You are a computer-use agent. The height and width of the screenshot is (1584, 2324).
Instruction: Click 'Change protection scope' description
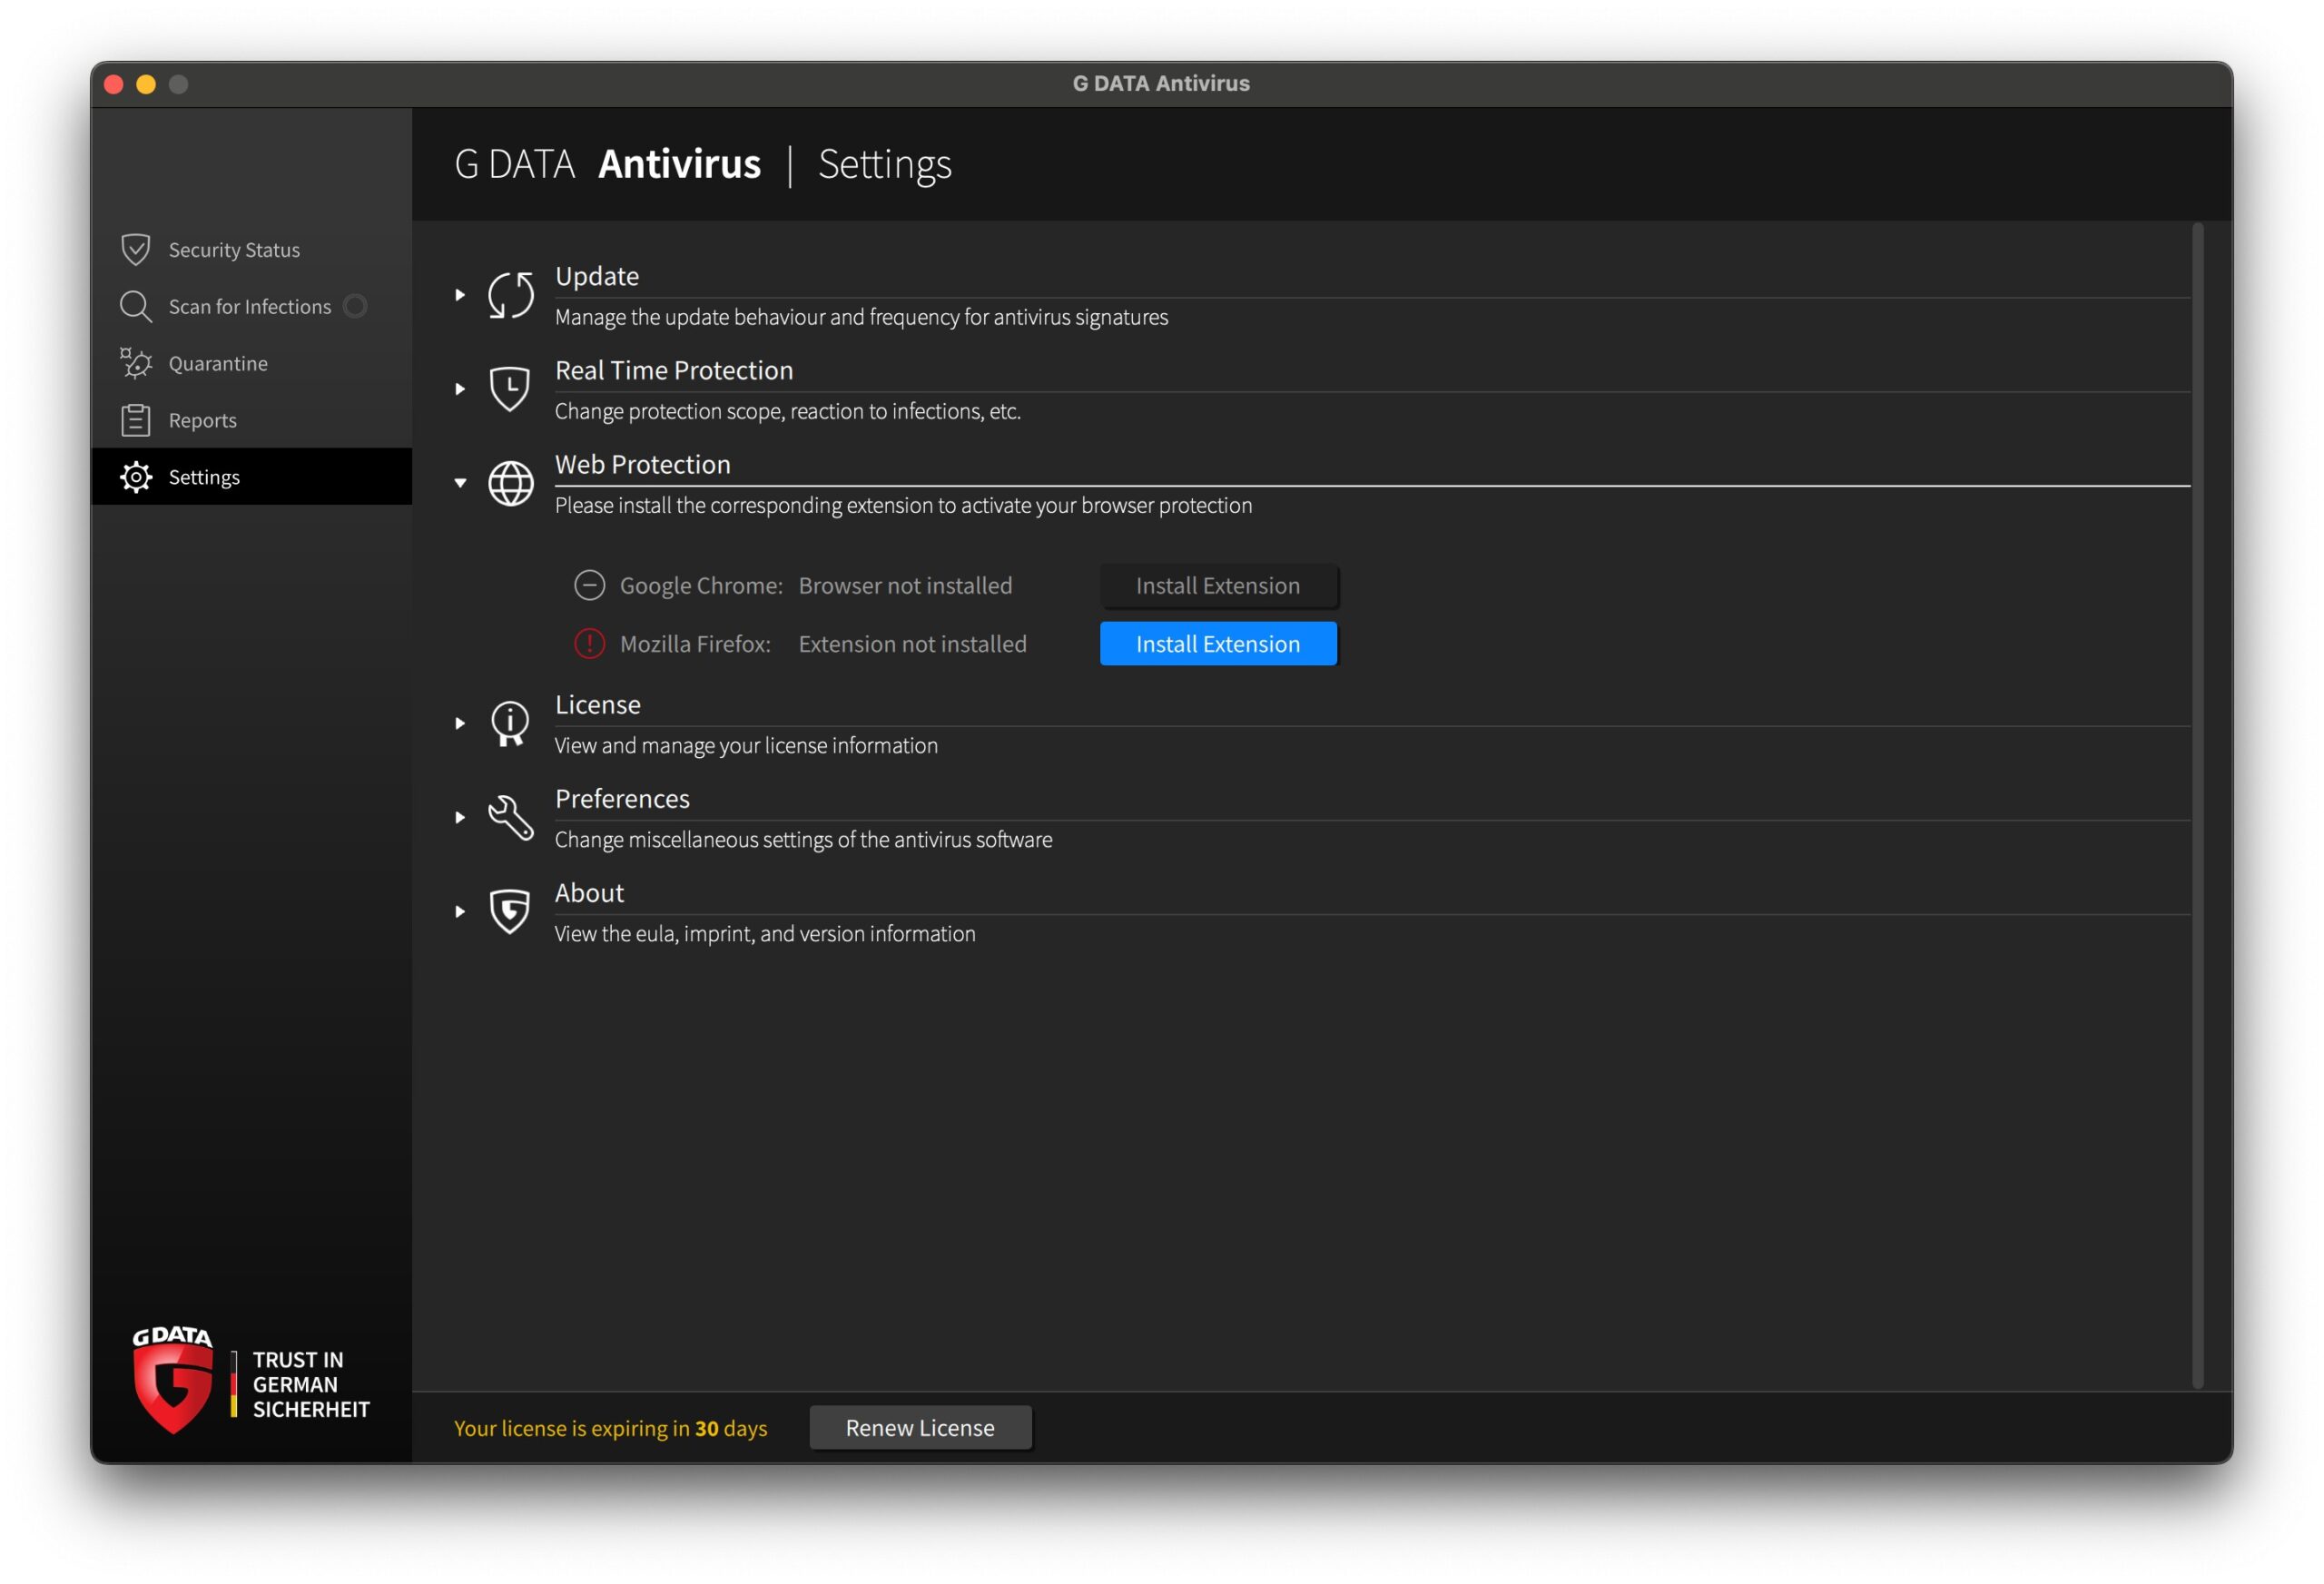(x=788, y=411)
